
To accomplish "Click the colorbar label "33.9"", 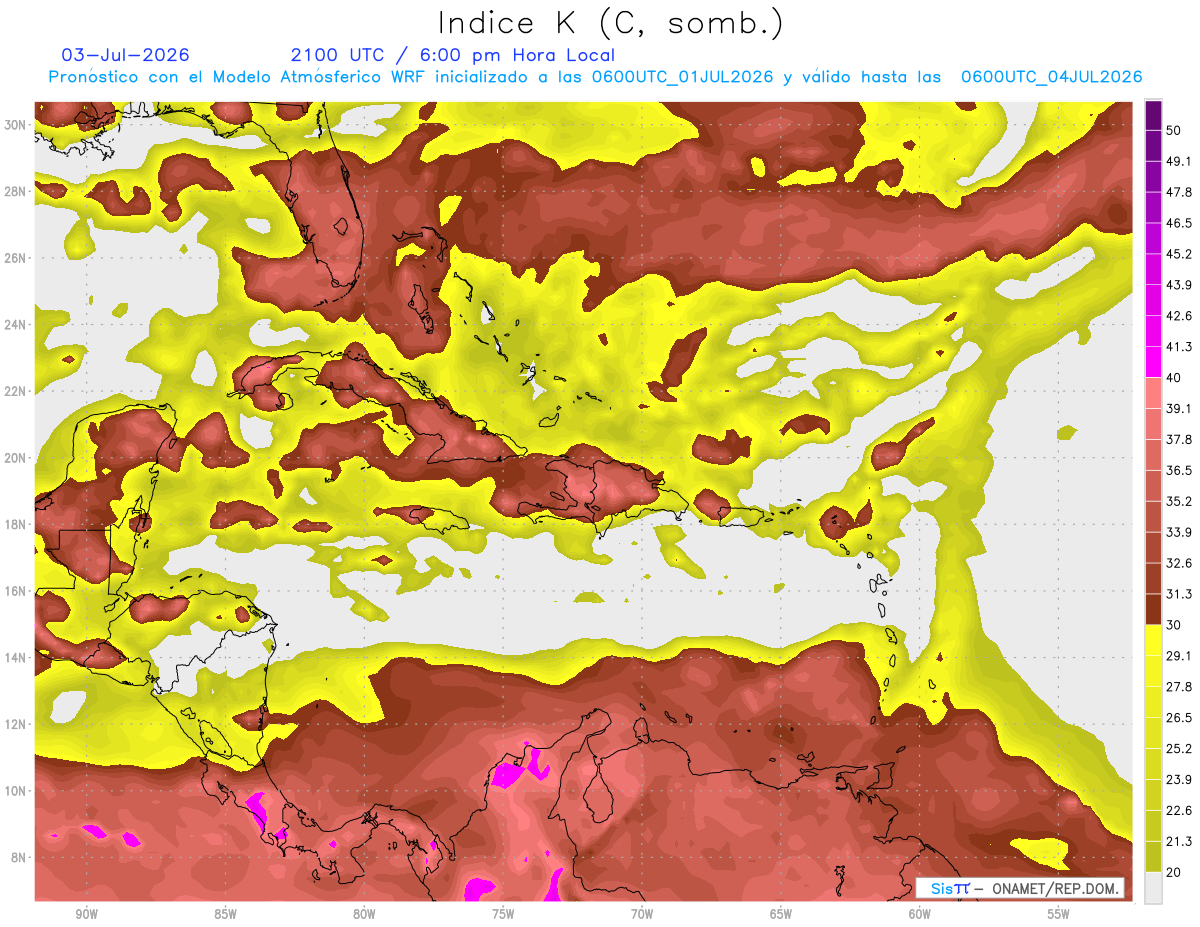I will tap(1179, 532).
